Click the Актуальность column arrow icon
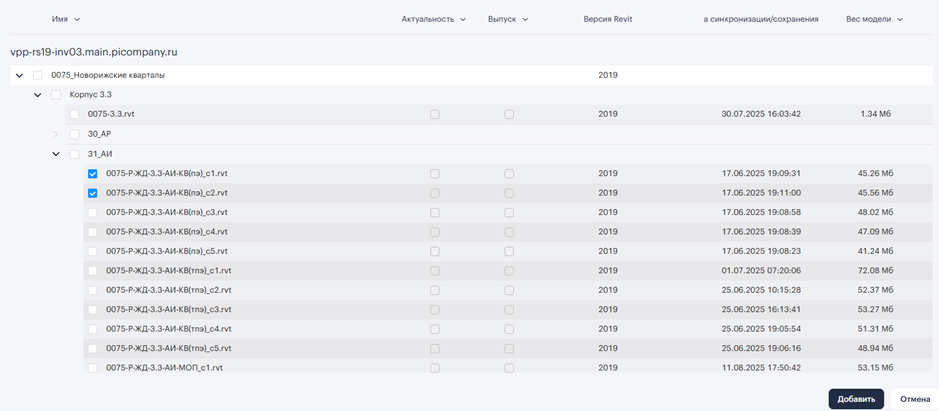This screenshot has width=939, height=411. point(463,19)
